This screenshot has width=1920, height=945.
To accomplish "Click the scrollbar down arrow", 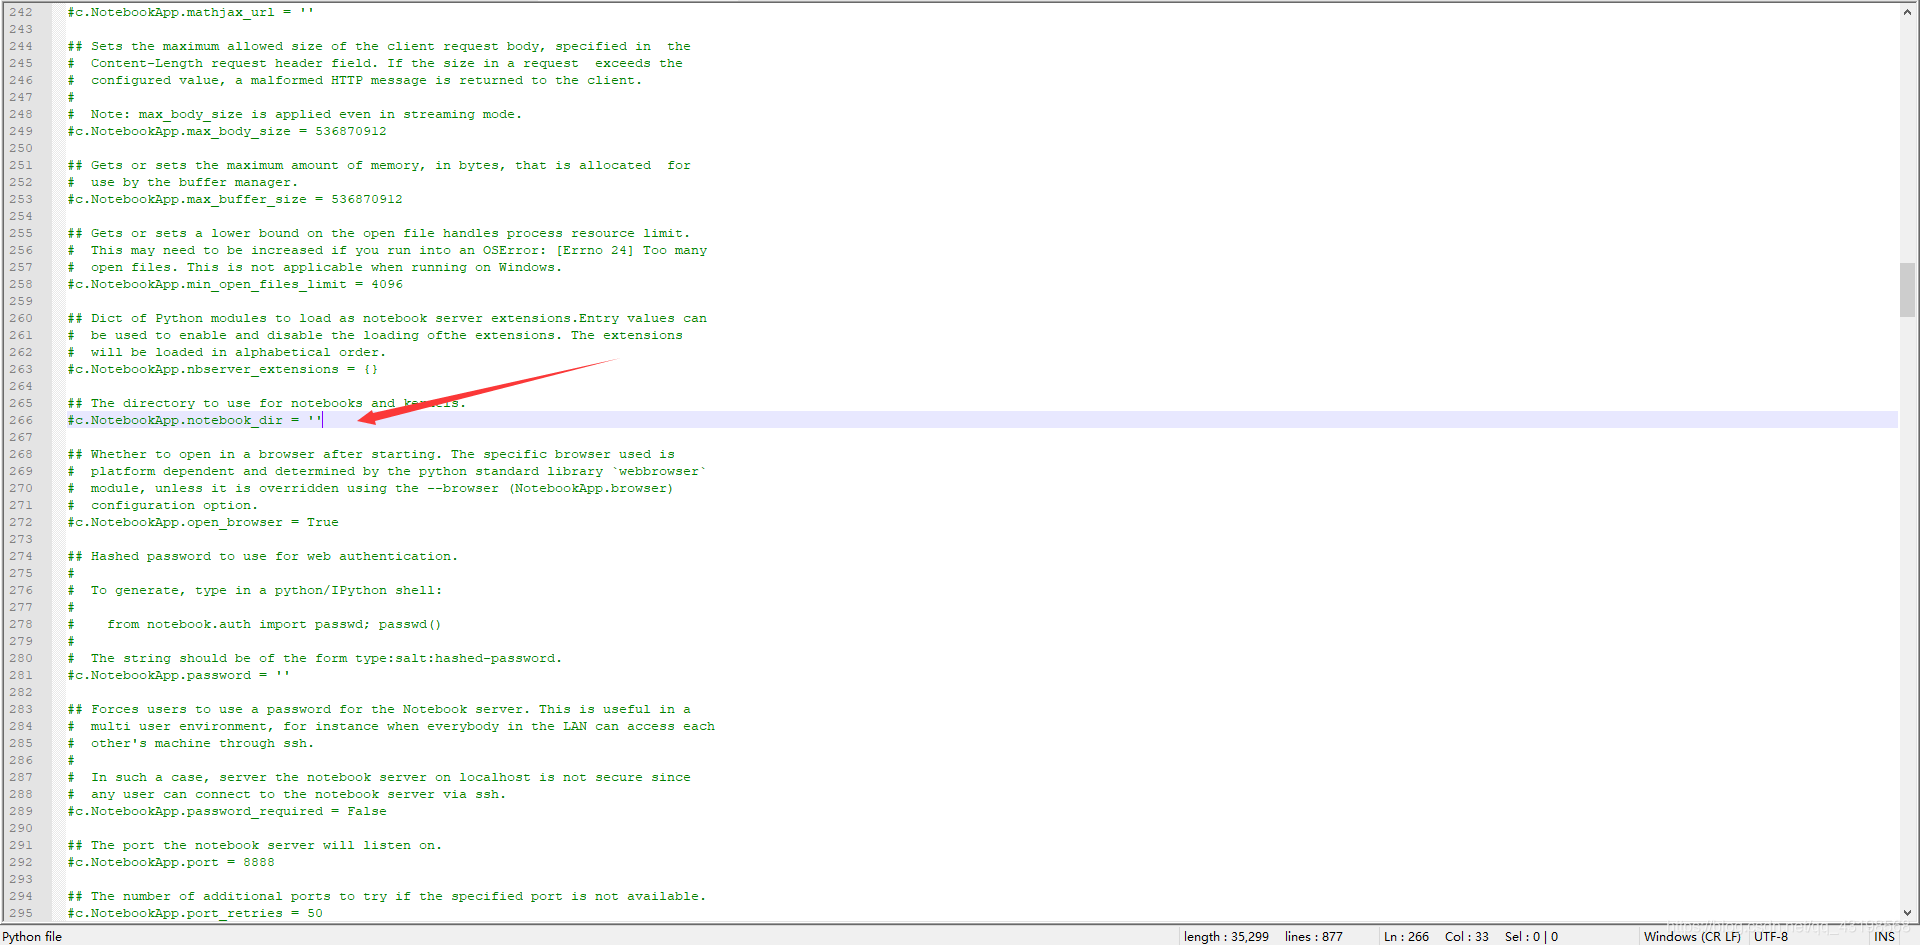I will tap(1908, 913).
